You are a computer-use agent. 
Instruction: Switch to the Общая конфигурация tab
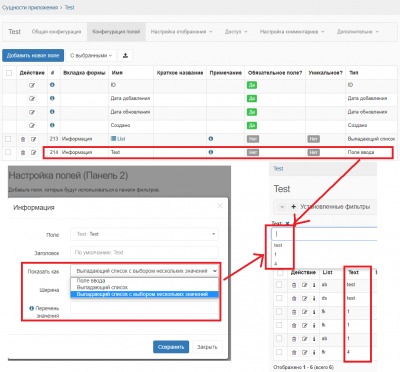pyautogui.click(x=56, y=32)
